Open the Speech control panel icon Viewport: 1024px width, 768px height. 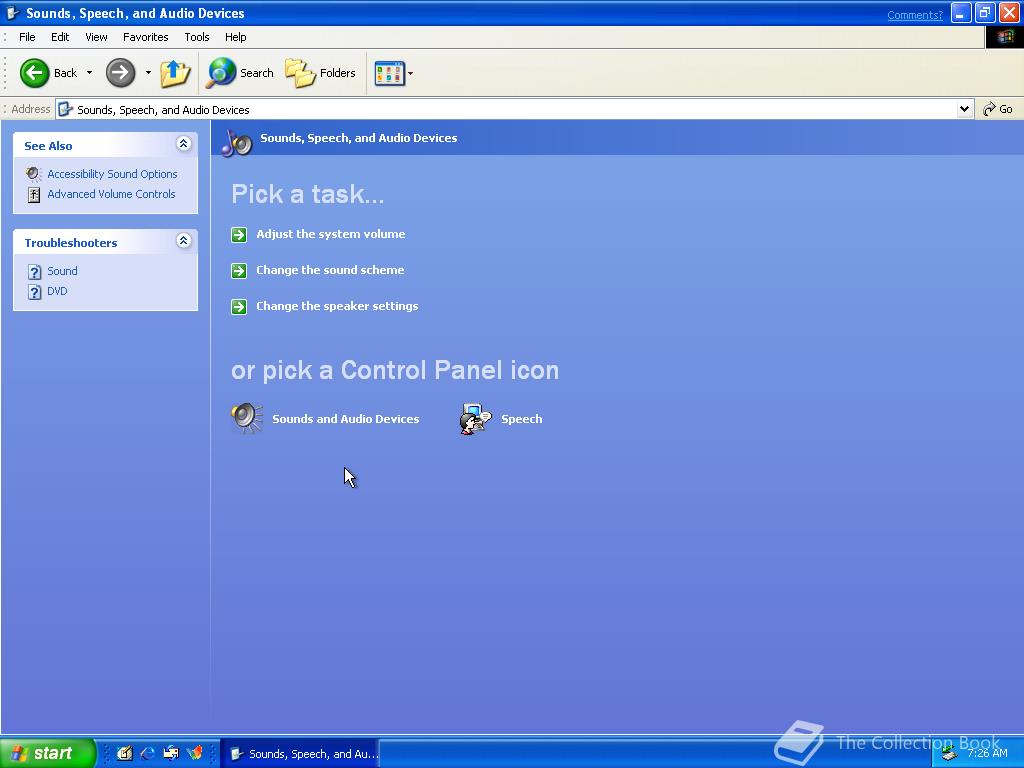tap(475, 419)
